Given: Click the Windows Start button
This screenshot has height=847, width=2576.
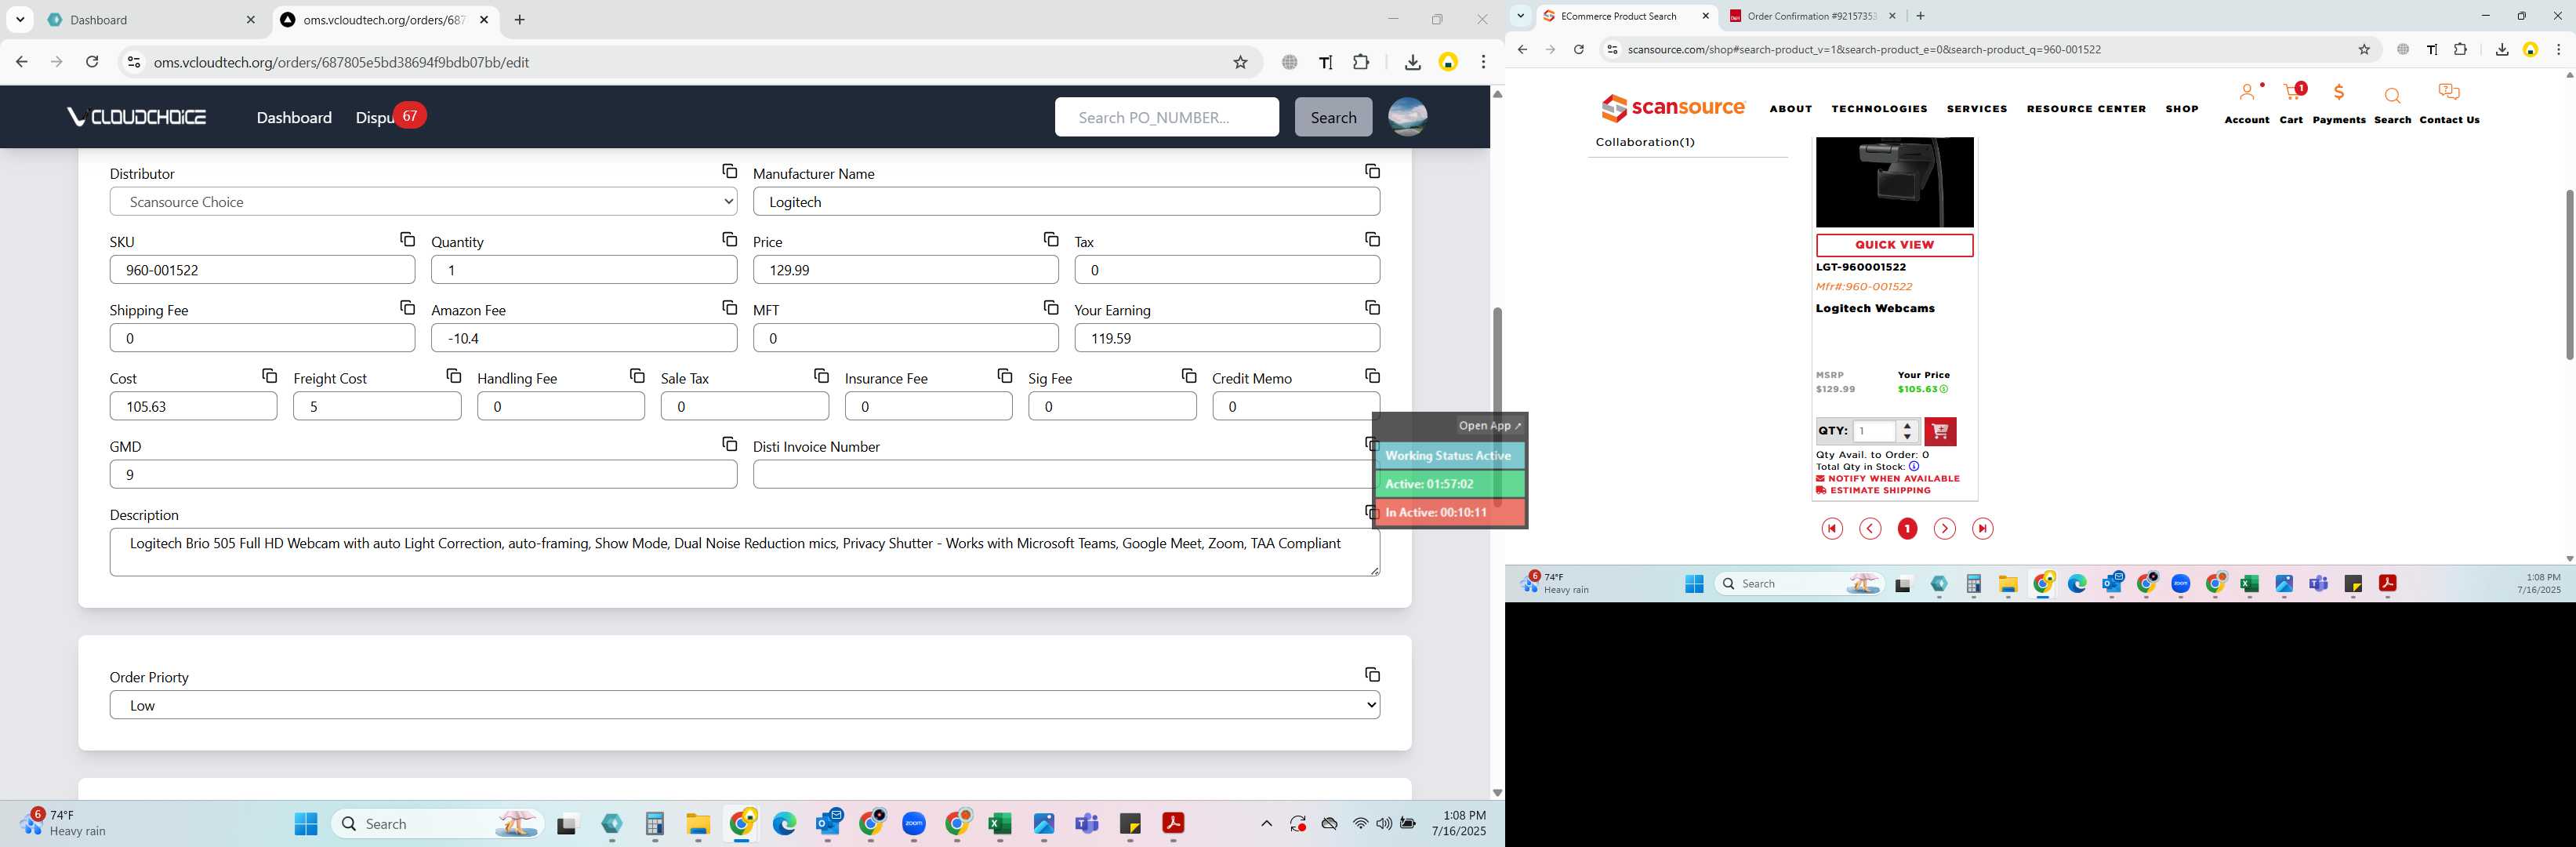Looking at the screenshot, I should [306, 824].
